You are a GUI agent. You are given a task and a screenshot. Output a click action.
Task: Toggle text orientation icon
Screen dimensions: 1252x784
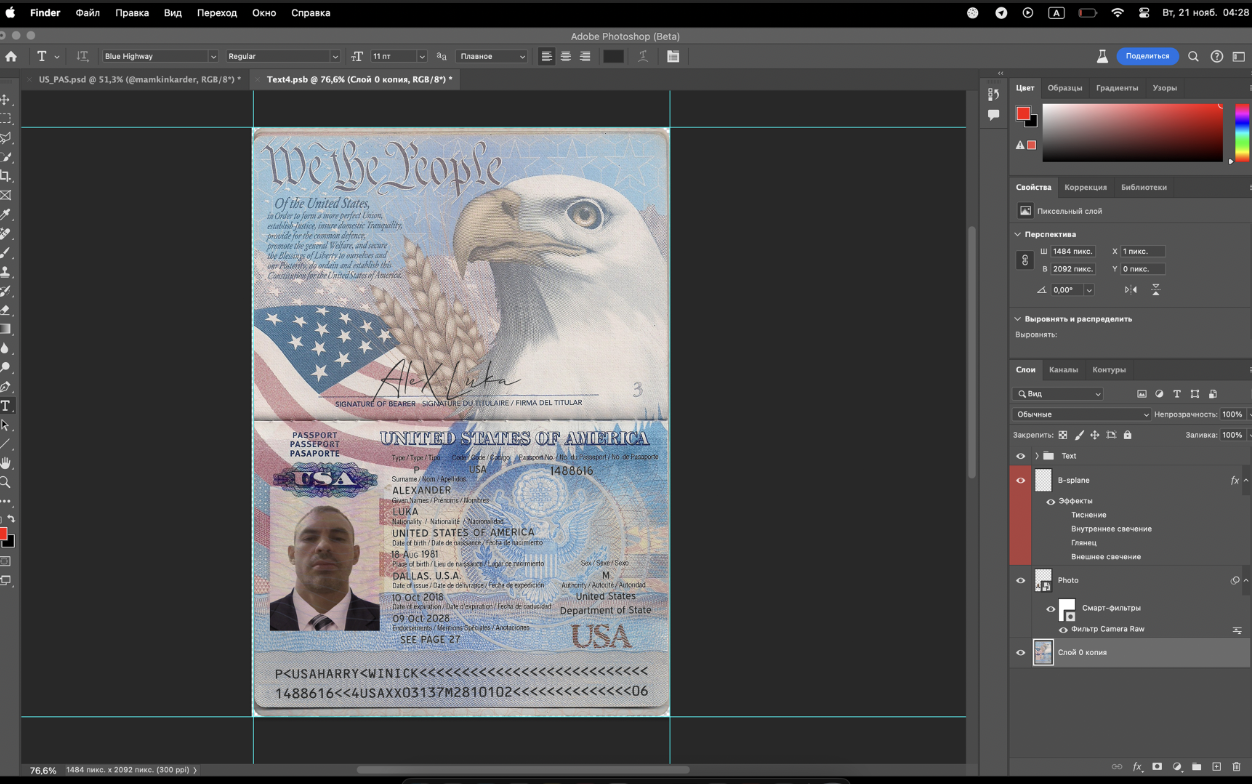82,57
